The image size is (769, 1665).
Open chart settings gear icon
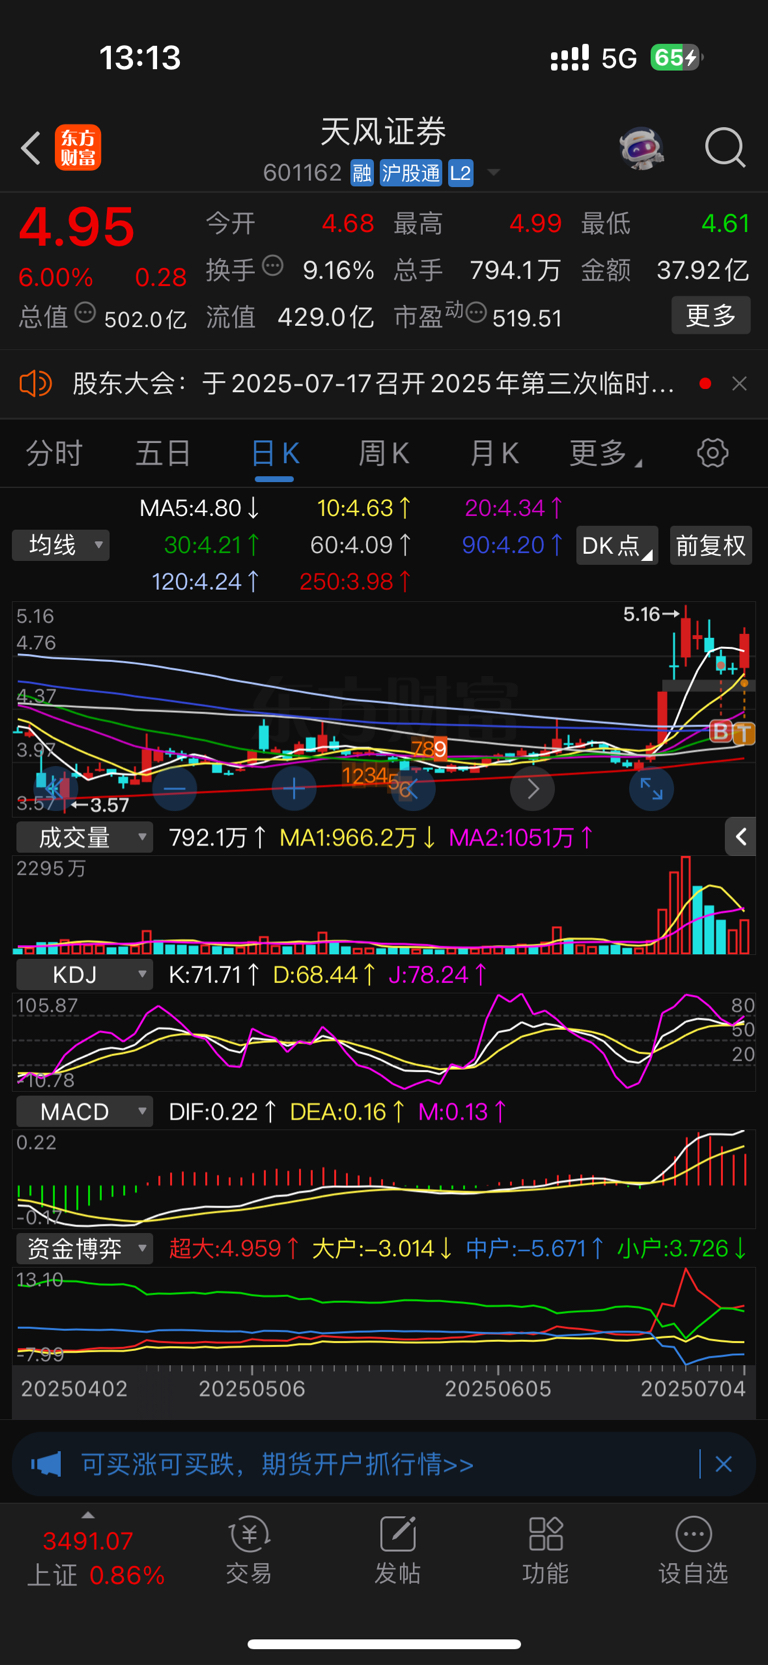[712, 453]
